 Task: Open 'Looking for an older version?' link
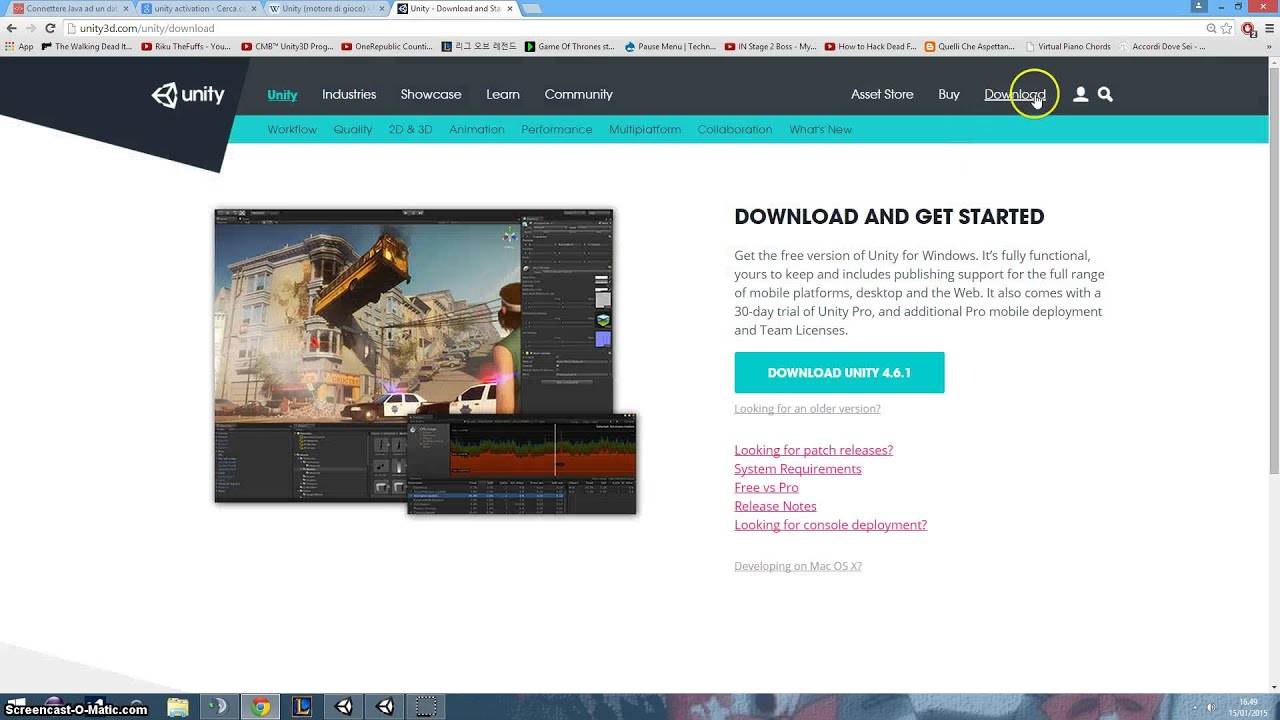point(807,408)
